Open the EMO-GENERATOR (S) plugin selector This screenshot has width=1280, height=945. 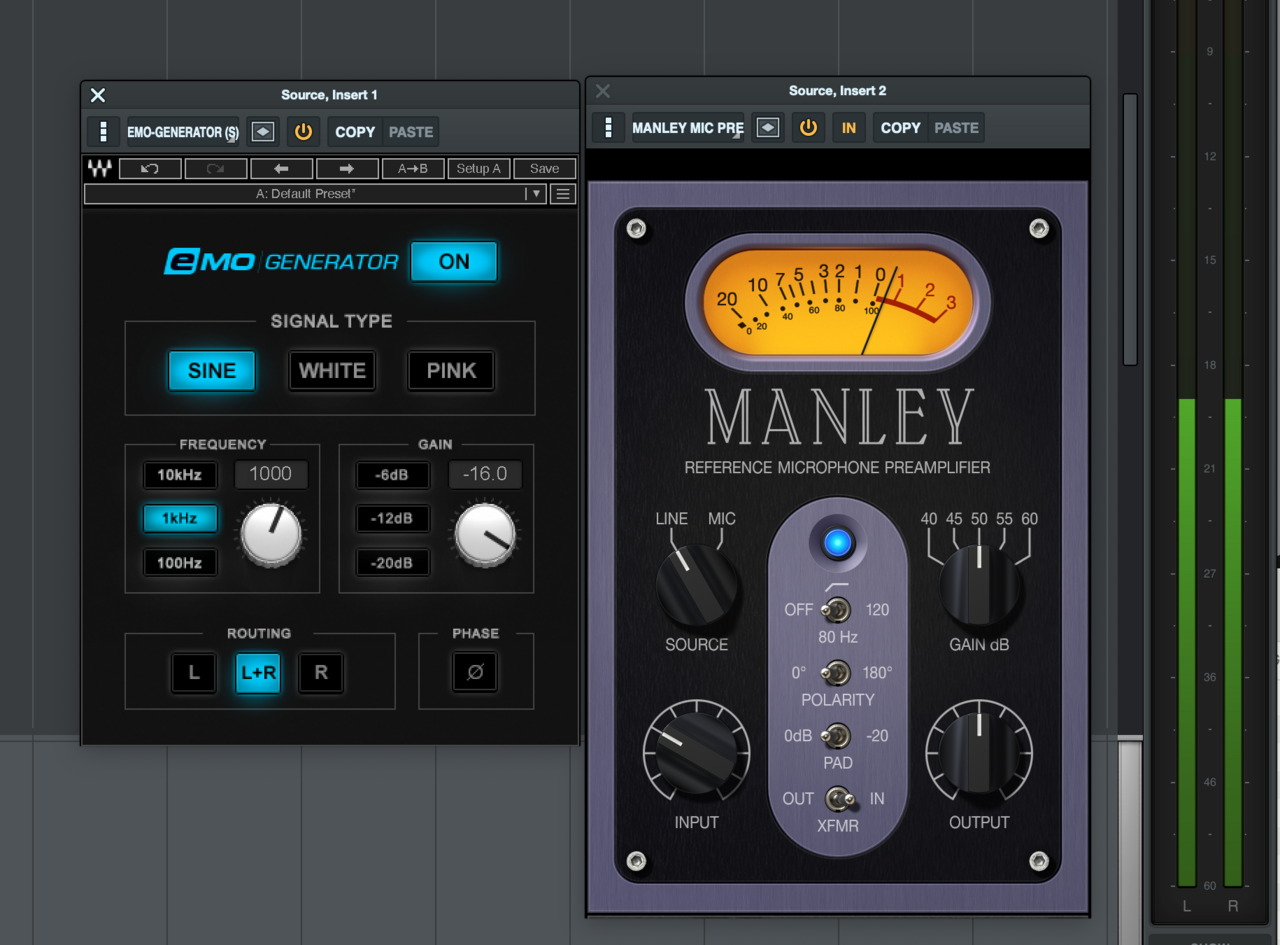(x=184, y=132)
